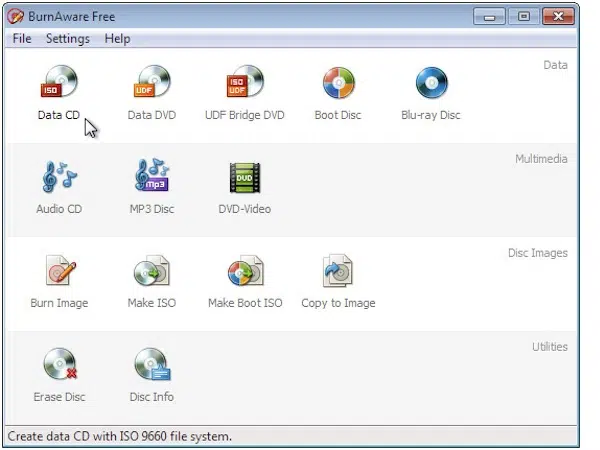This screenshot has width=600, height=450.
Task: Create a DVD-Video disc
Action: coord(245,187)
